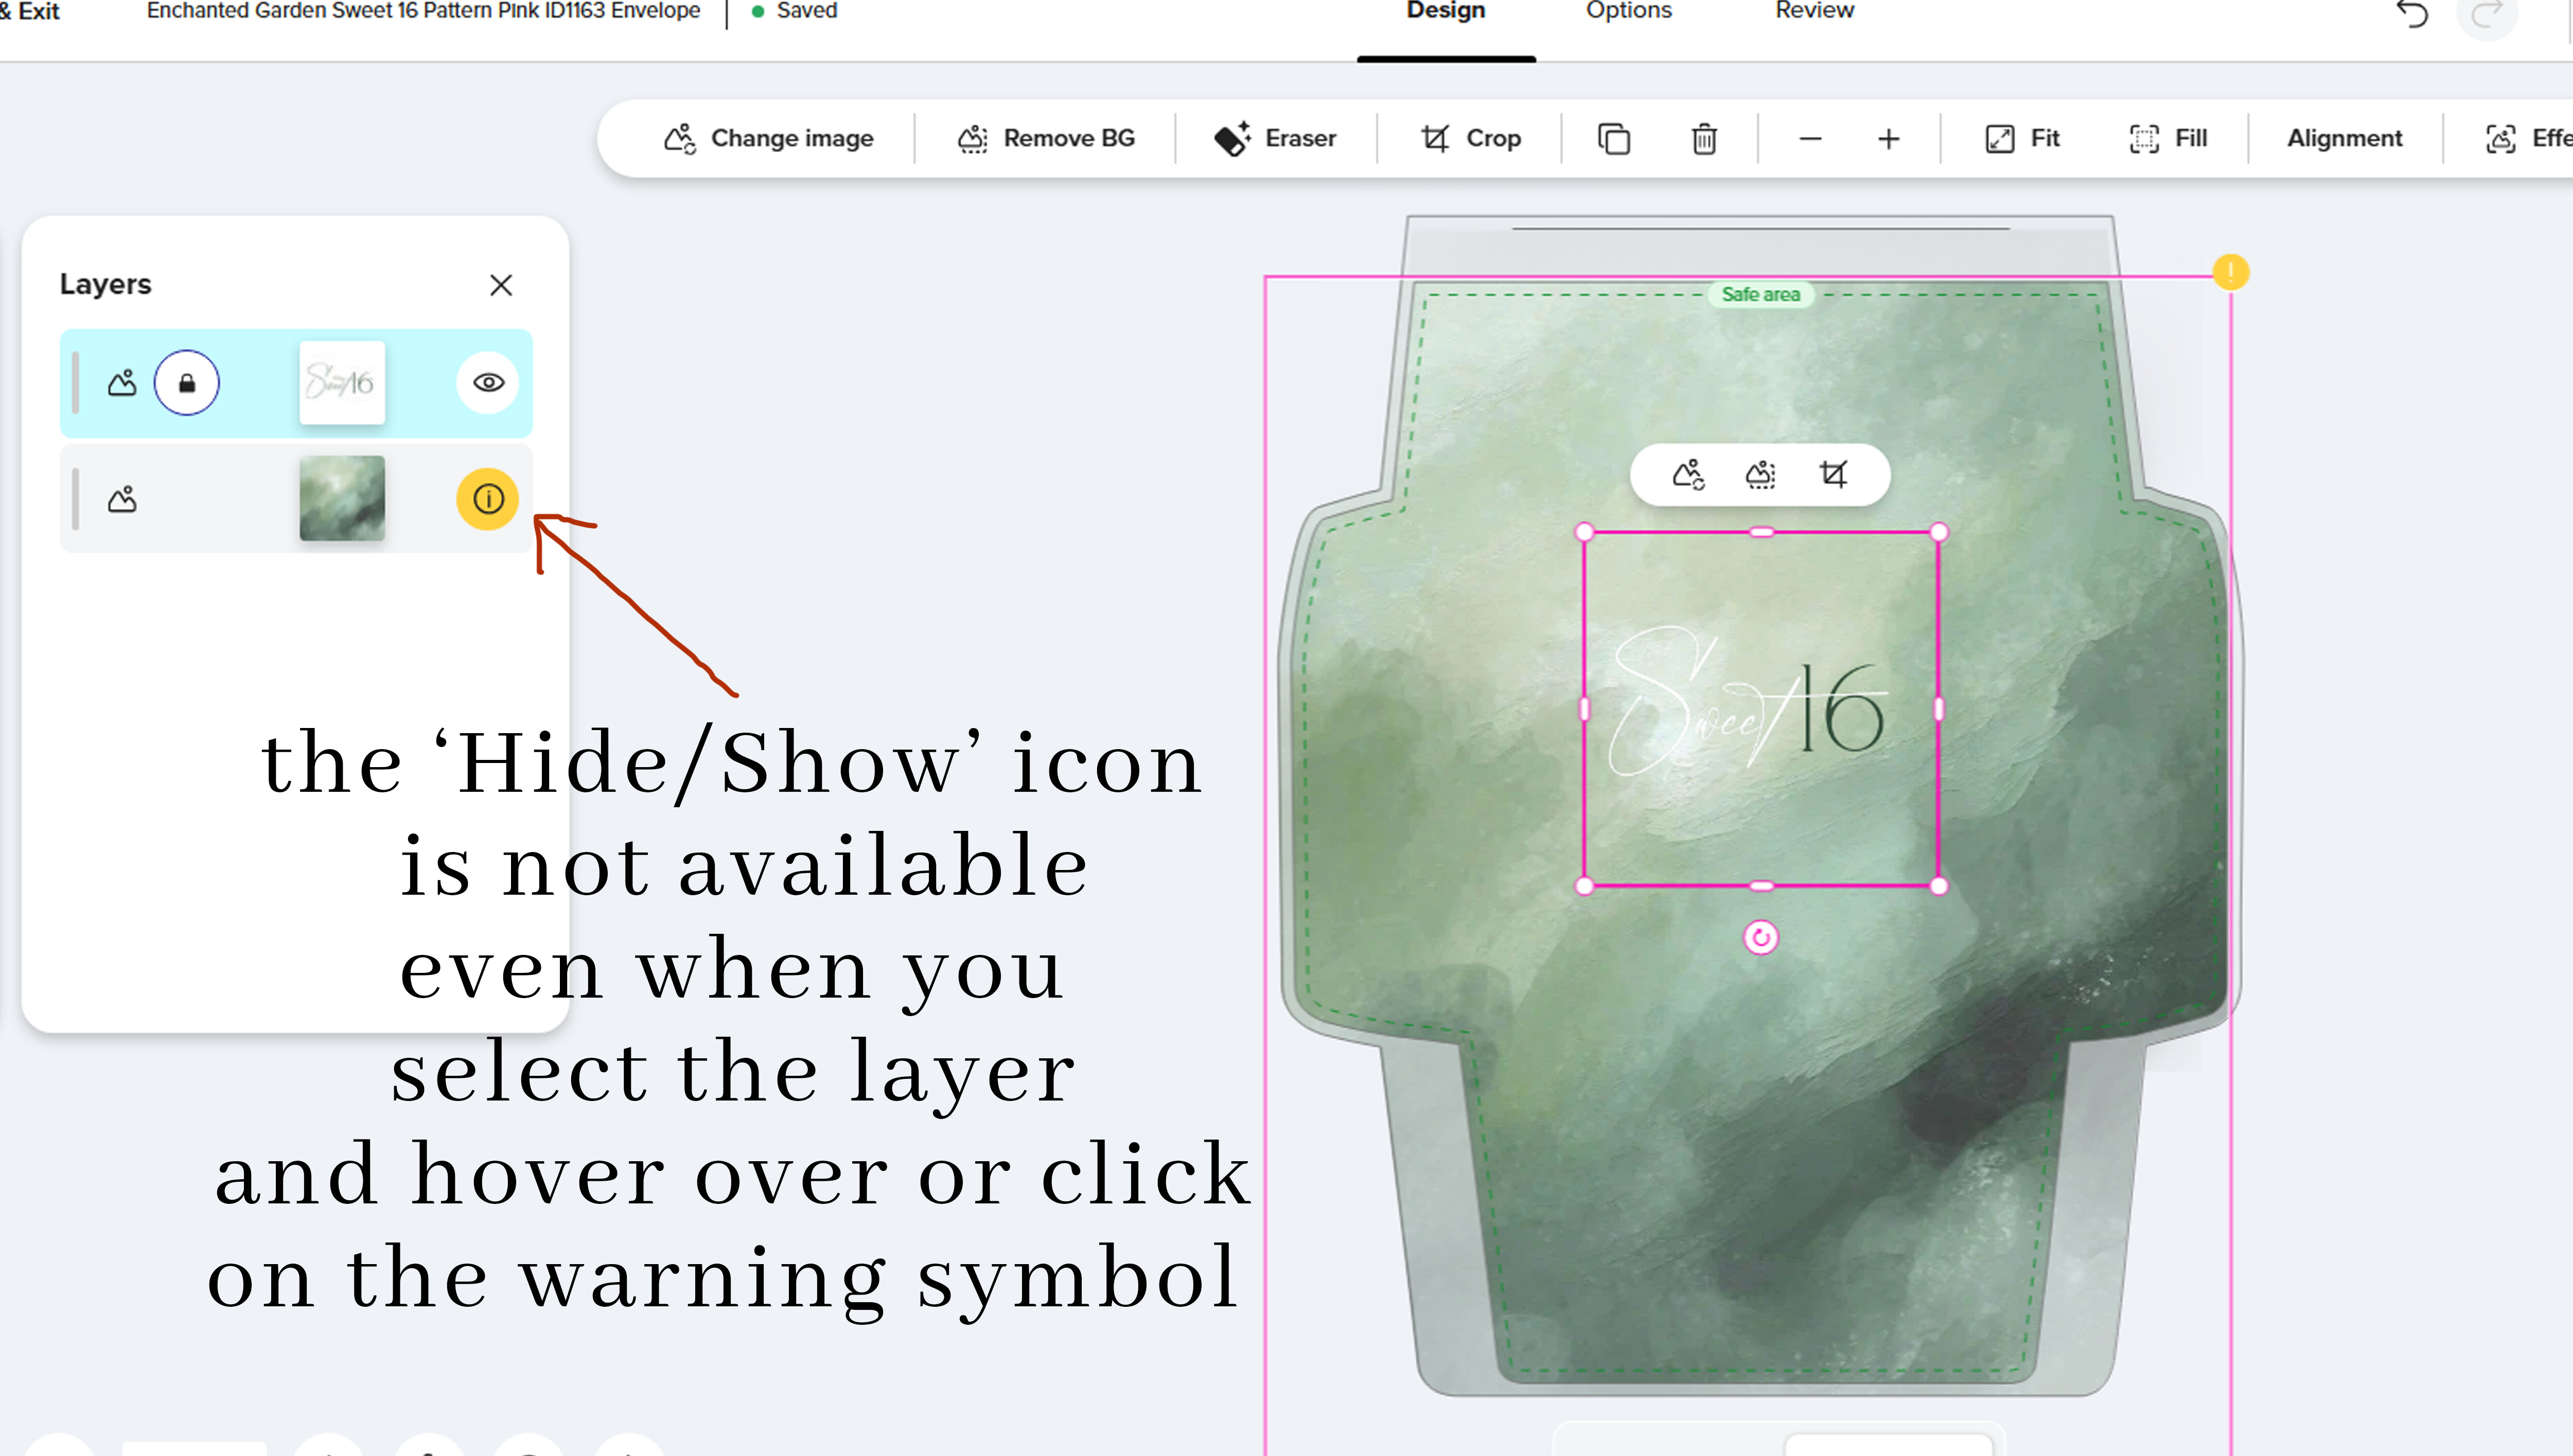Click the pink rotate handle below selection
Viewport: 2573px width, 1456px height.
(x=1761, y=938)
